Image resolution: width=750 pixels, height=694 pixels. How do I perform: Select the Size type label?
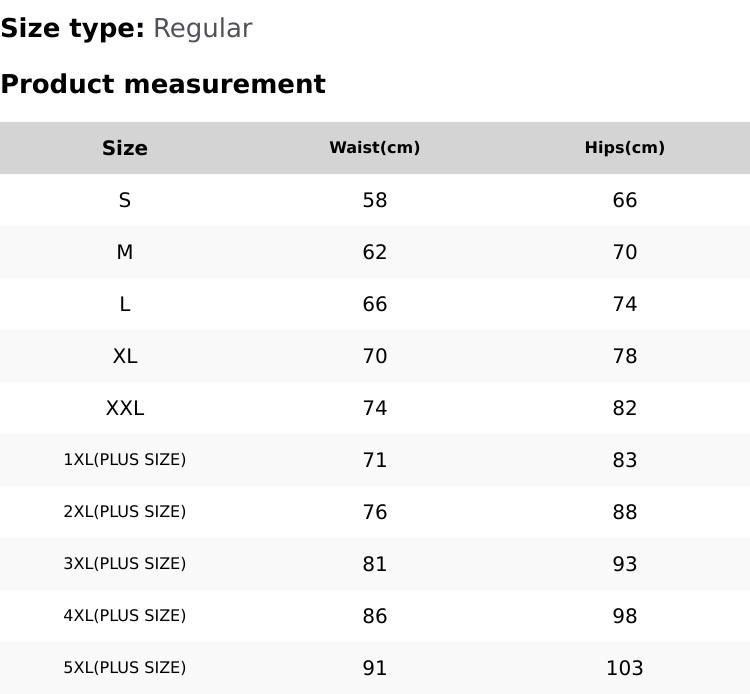[x=72, y=28]
